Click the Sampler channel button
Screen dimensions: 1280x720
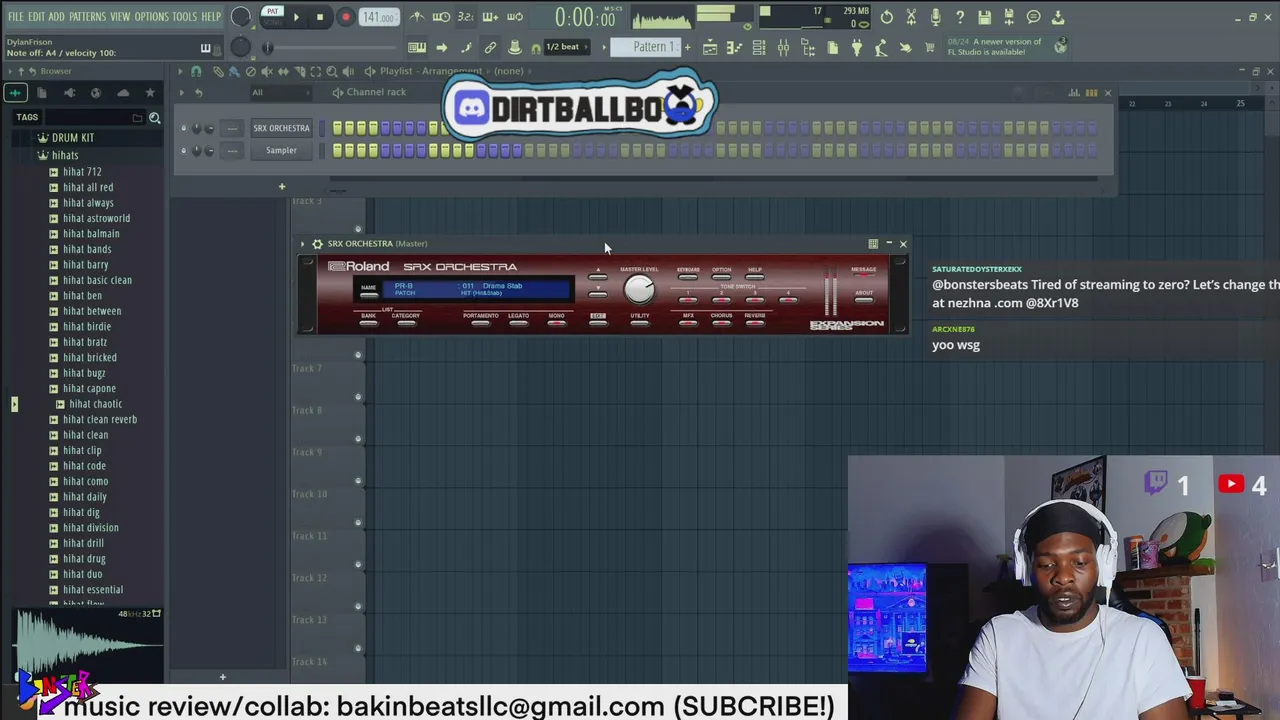click(281, 150)
